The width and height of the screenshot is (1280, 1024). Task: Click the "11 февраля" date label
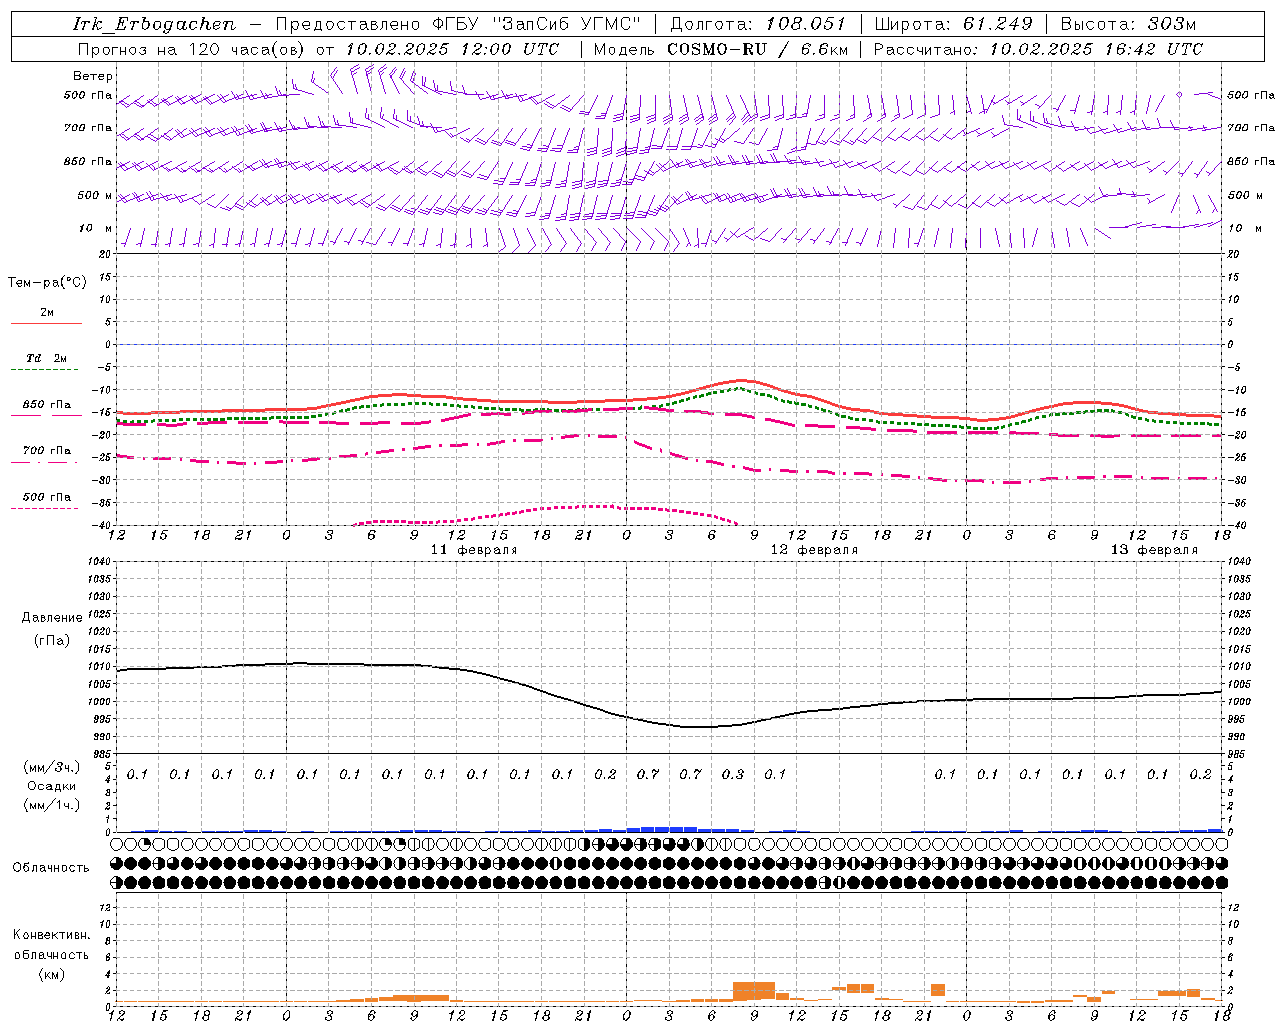tap(474, 550)
